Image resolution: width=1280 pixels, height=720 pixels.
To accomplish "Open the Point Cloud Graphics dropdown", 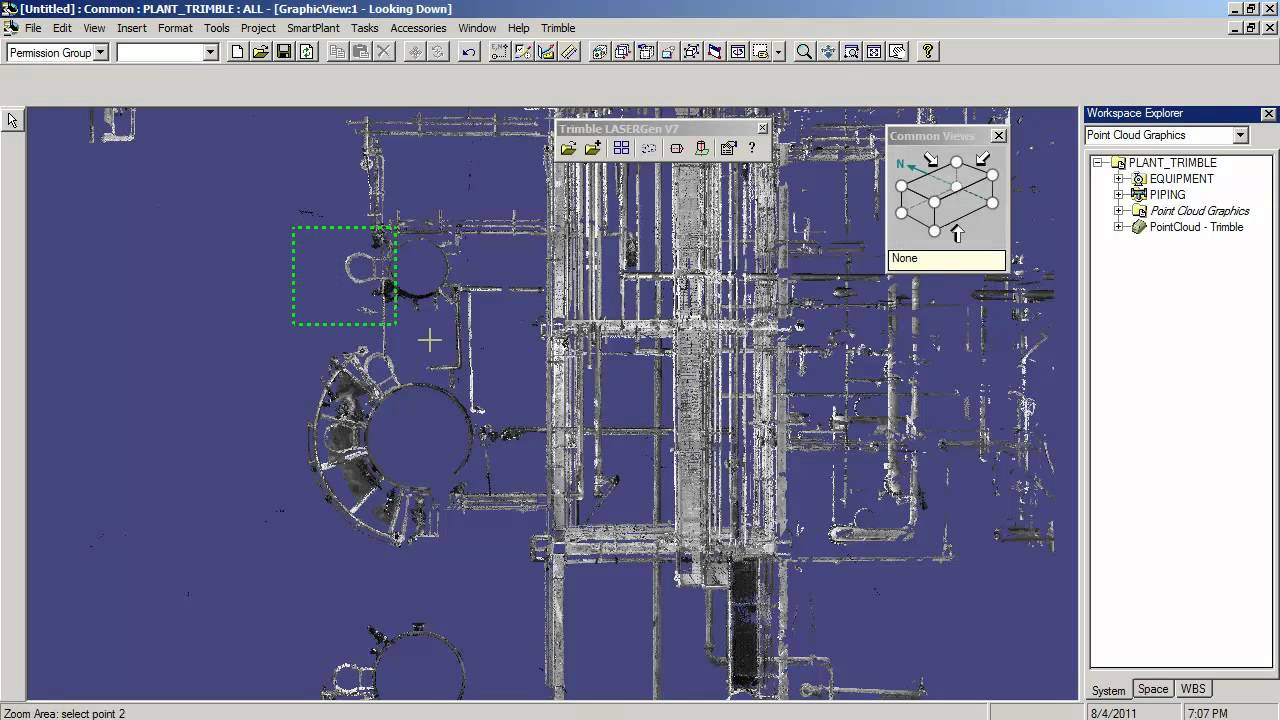I will [1240, 135].
